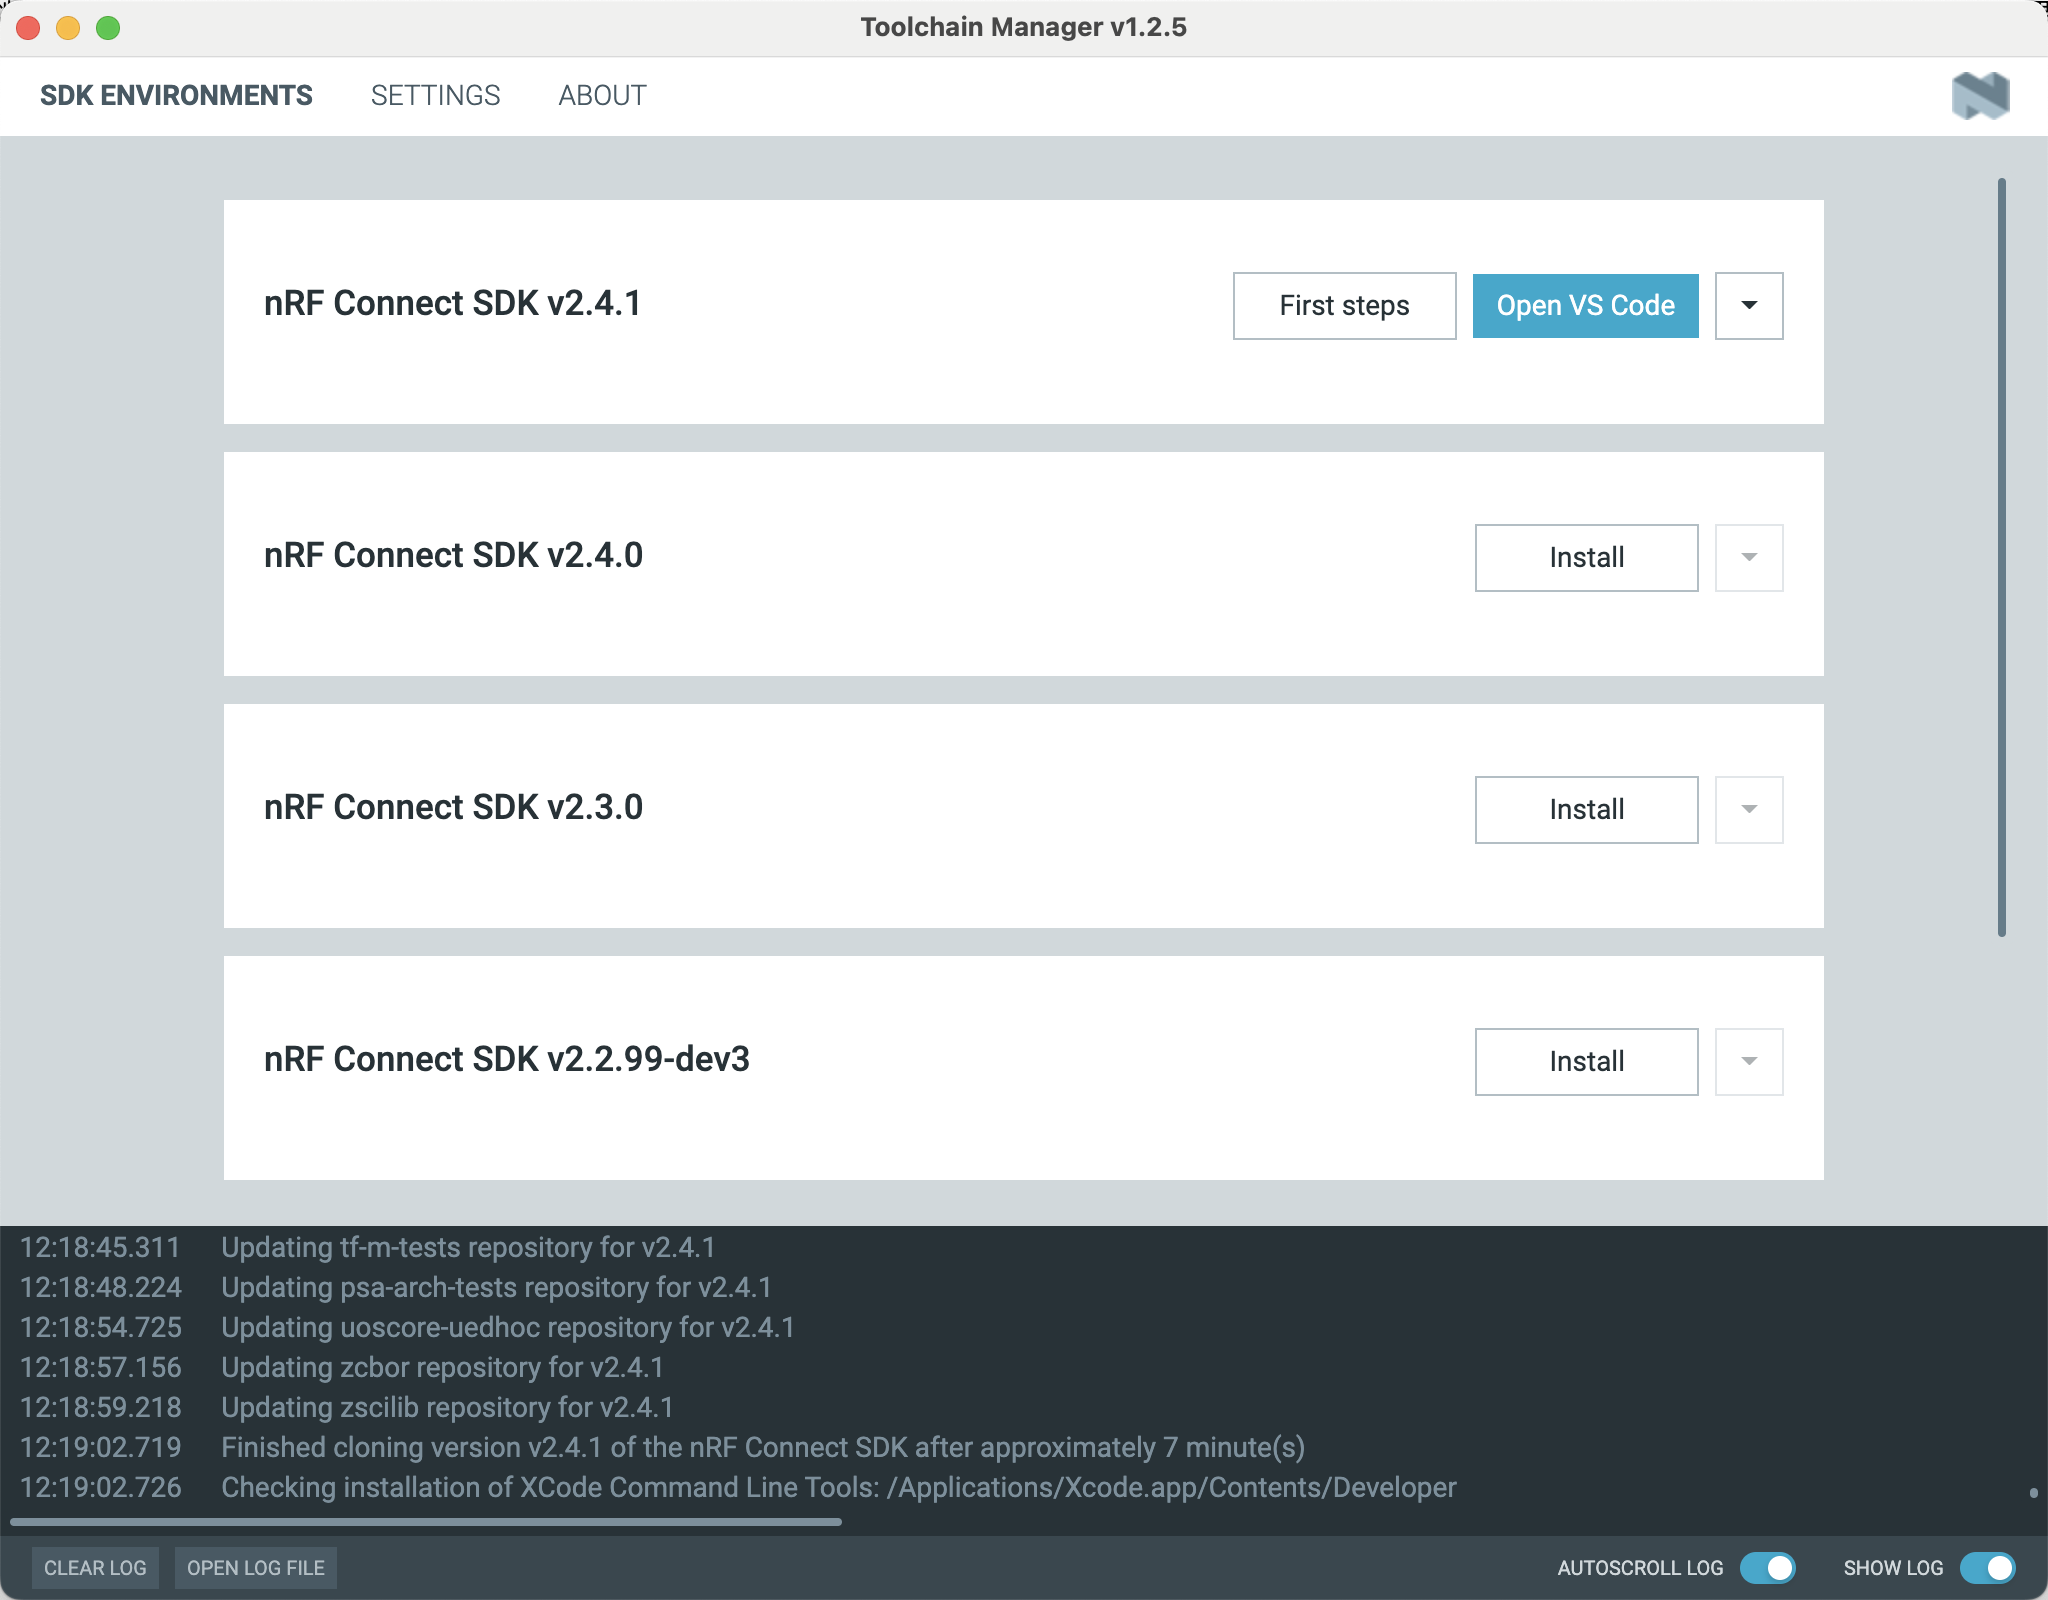Expand the dropdown arrow for SDK v2.4.1
Viewport: 2048px width, 1600px height.
pos(1749,306)
